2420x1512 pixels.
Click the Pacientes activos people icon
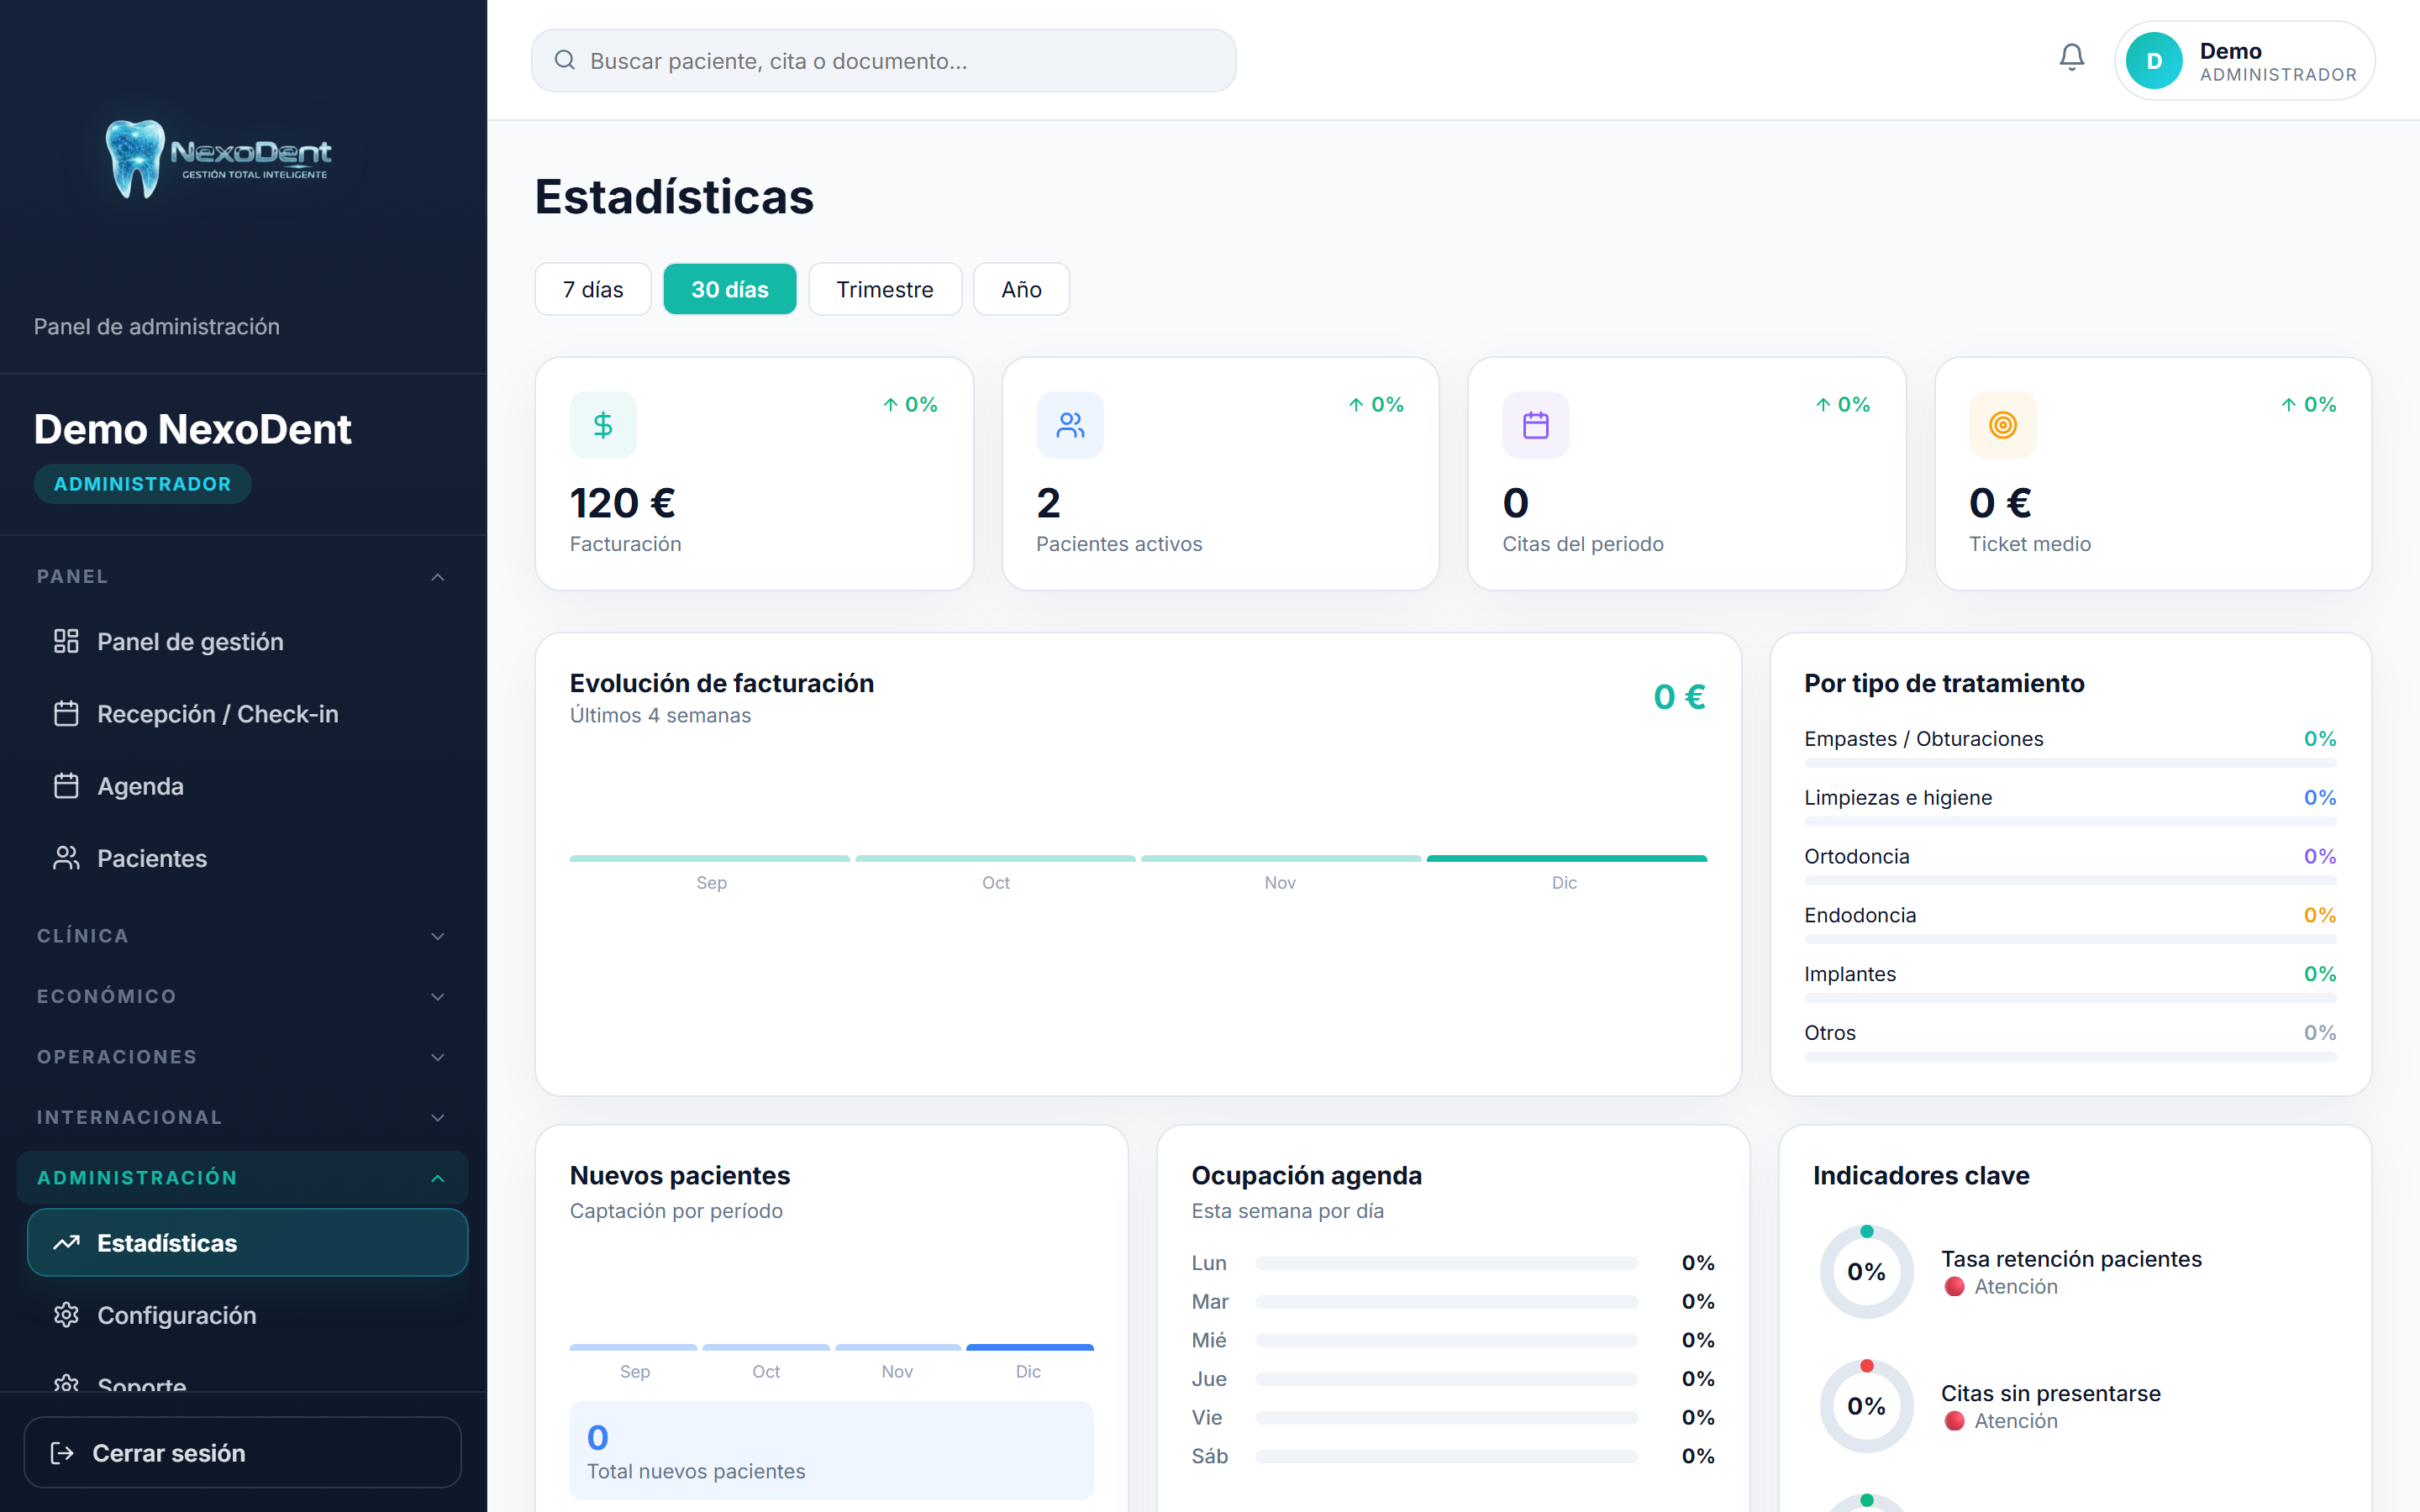point(1070,425)
